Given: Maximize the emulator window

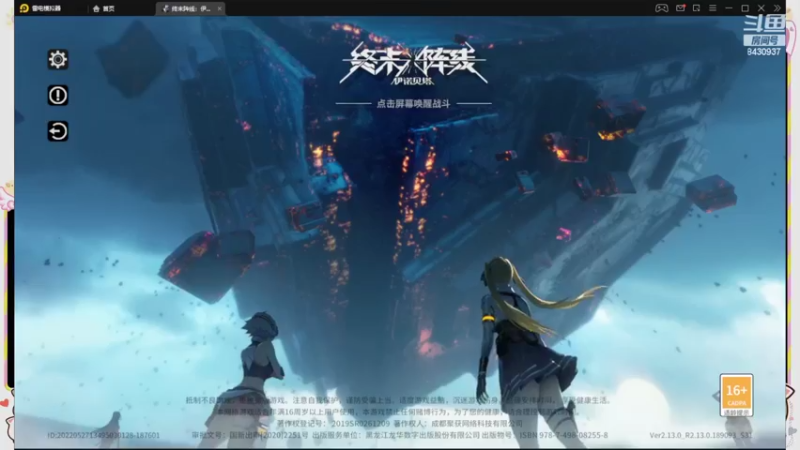Looking at the screenshot, I should pos(745,8).
